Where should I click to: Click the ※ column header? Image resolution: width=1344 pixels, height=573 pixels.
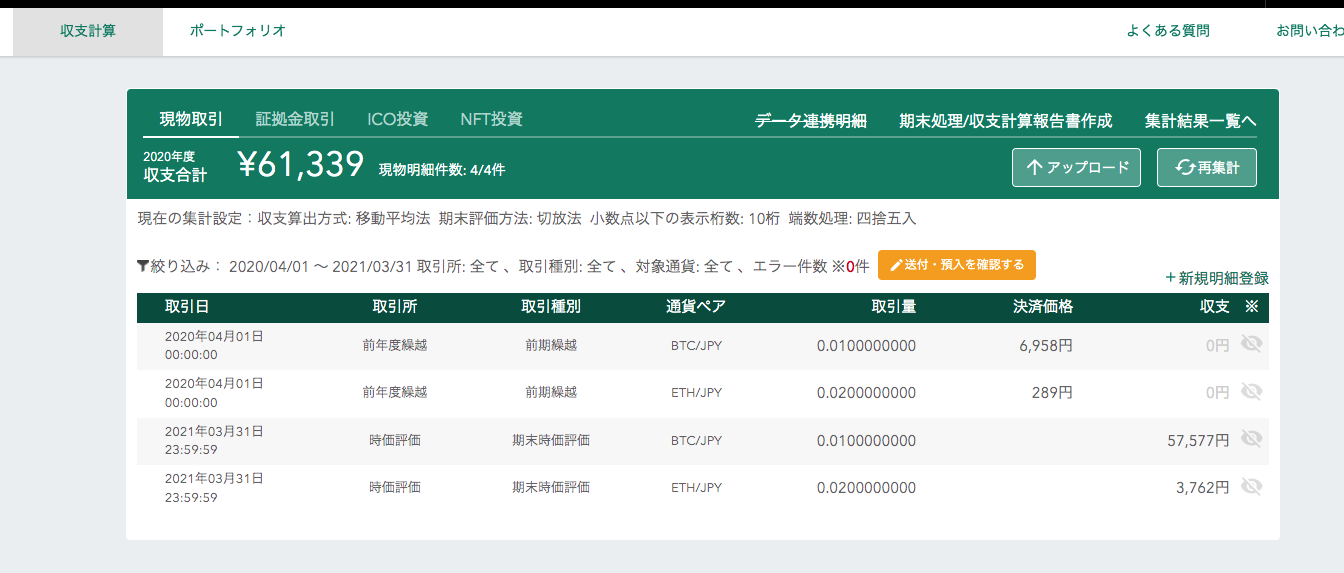tap(1251, 307)
